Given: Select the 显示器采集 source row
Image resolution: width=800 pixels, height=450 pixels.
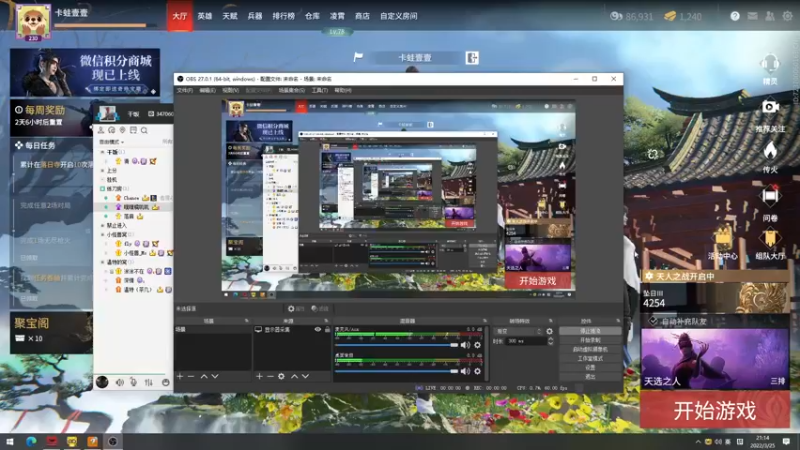Looking at the screenshot, I should click(x=292, y=330).
